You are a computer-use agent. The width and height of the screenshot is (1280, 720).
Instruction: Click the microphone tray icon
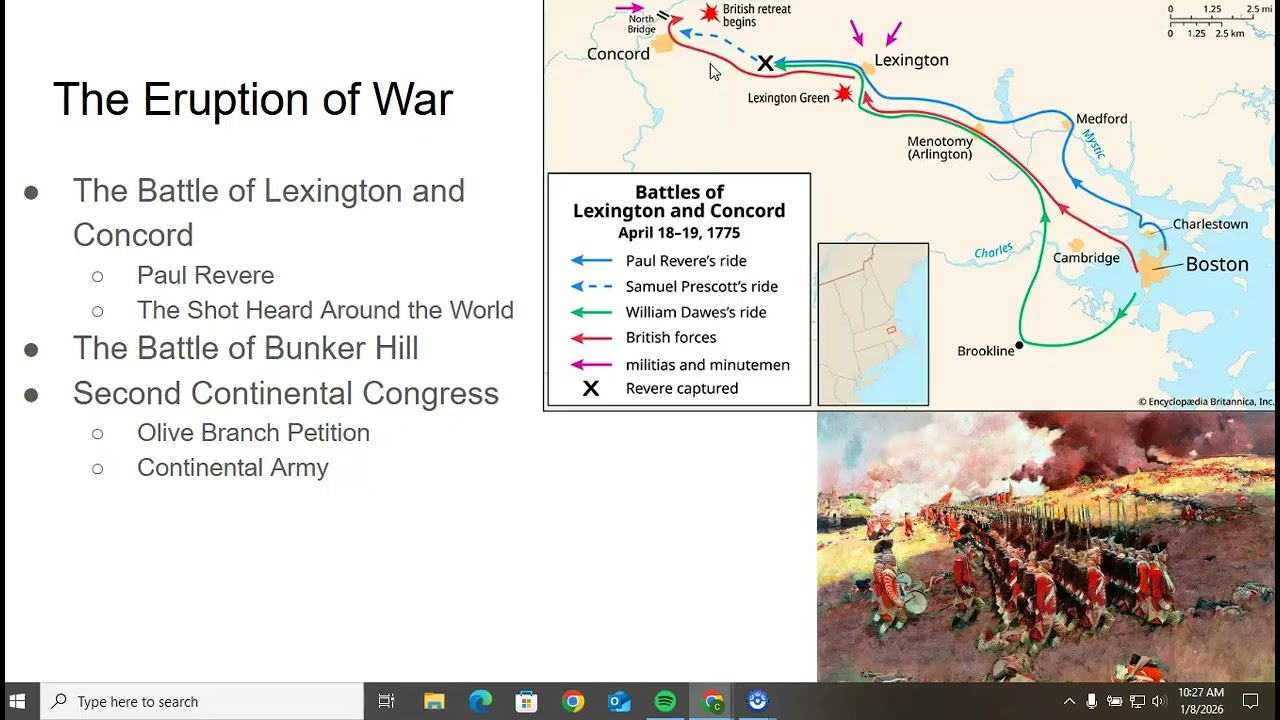coord(1092,701)
